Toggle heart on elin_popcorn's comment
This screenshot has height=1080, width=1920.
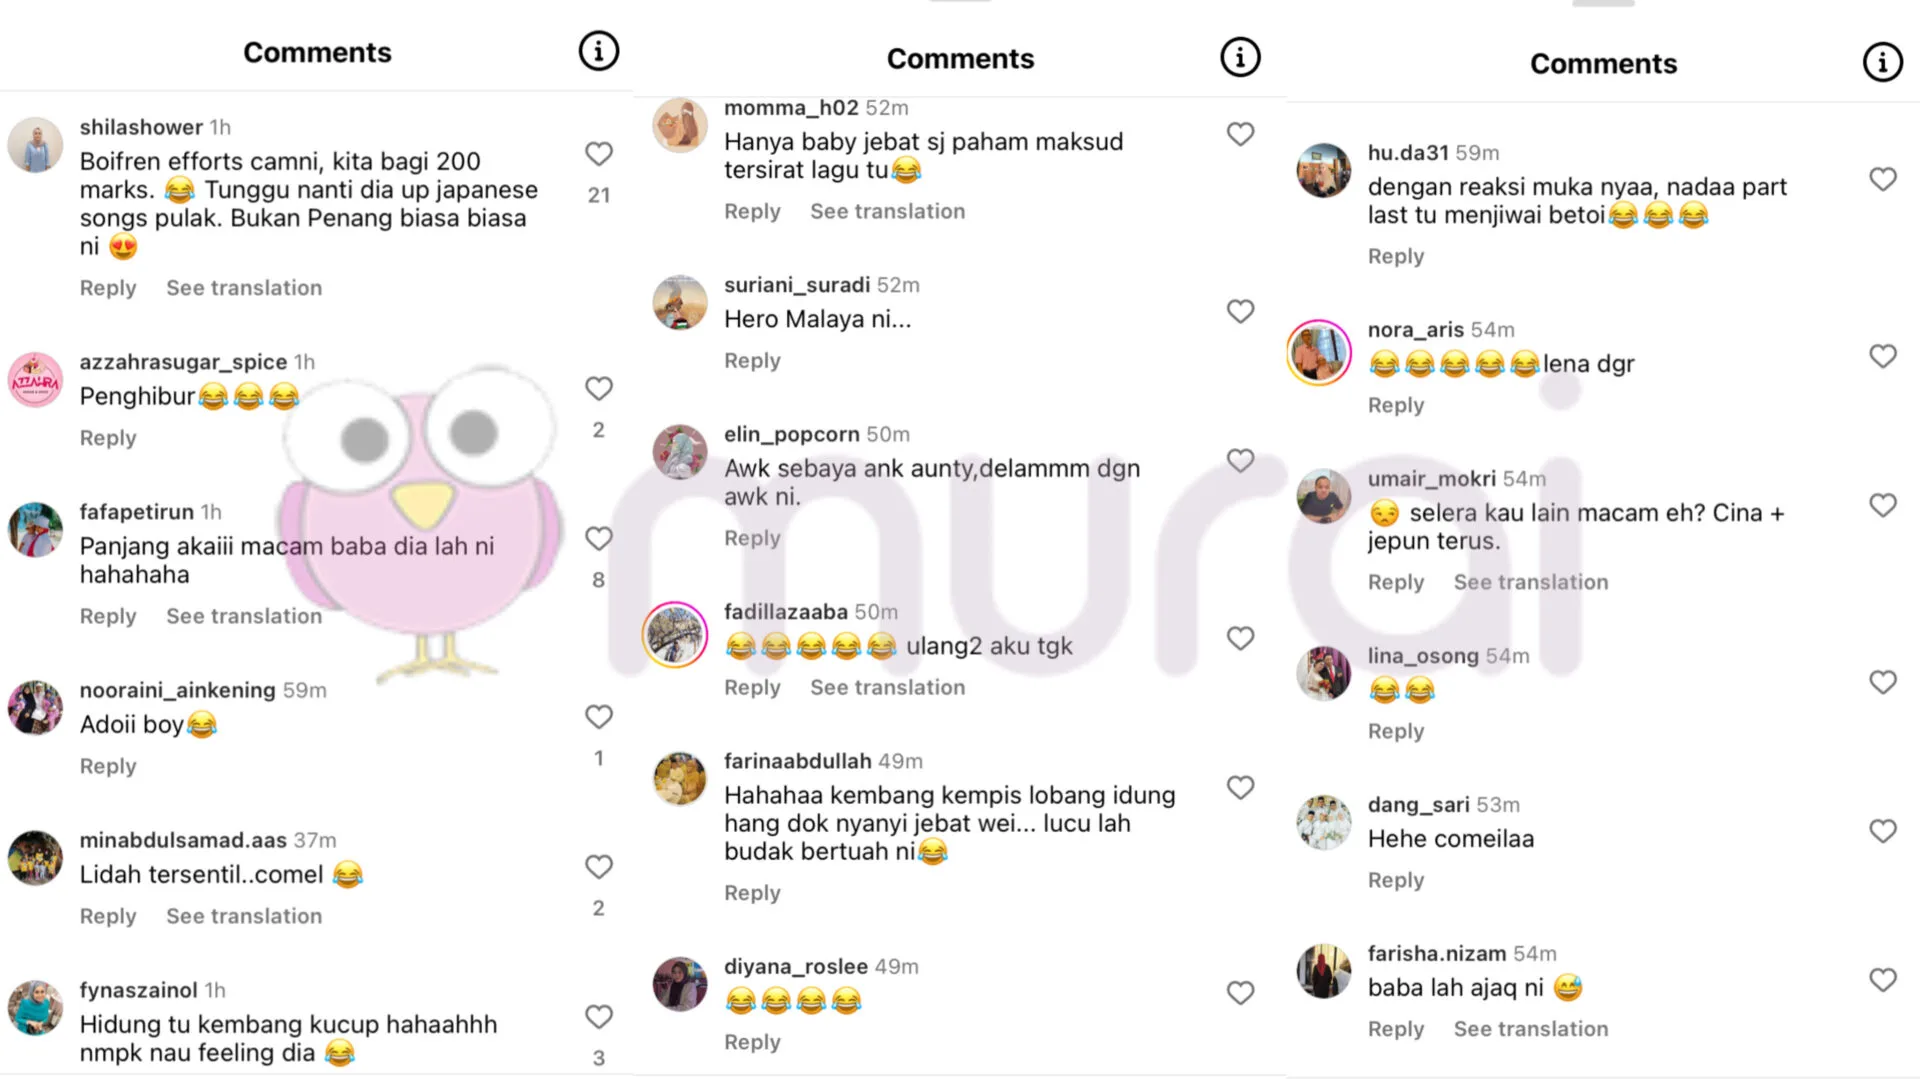[x=1240, y=460]
